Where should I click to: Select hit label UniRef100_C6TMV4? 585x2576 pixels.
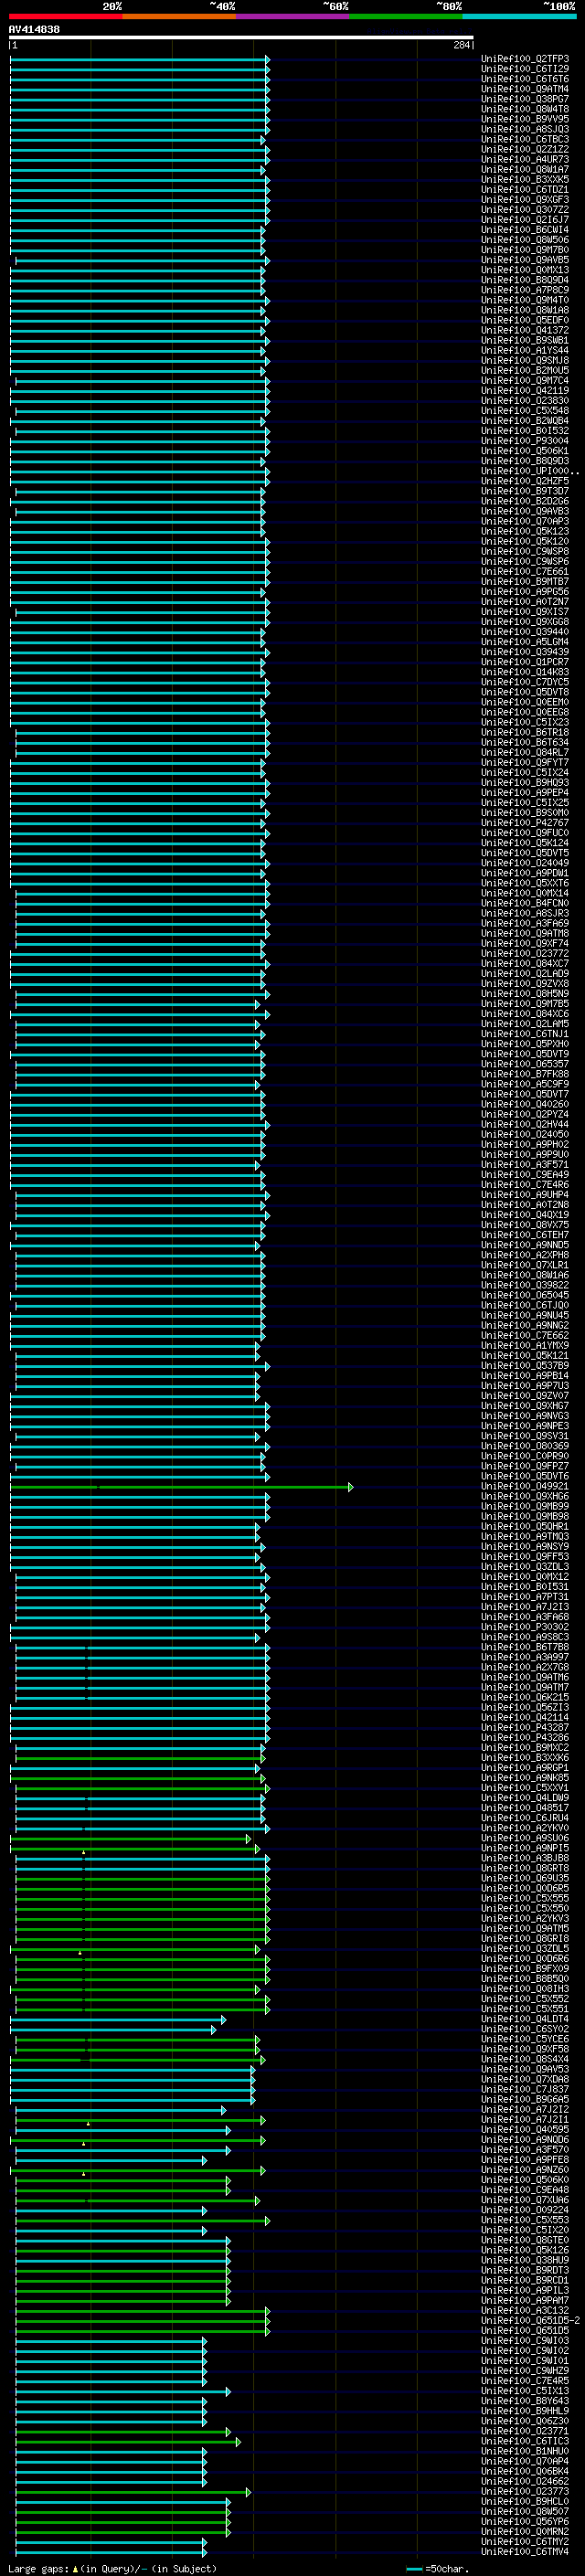click(525, 2551)
